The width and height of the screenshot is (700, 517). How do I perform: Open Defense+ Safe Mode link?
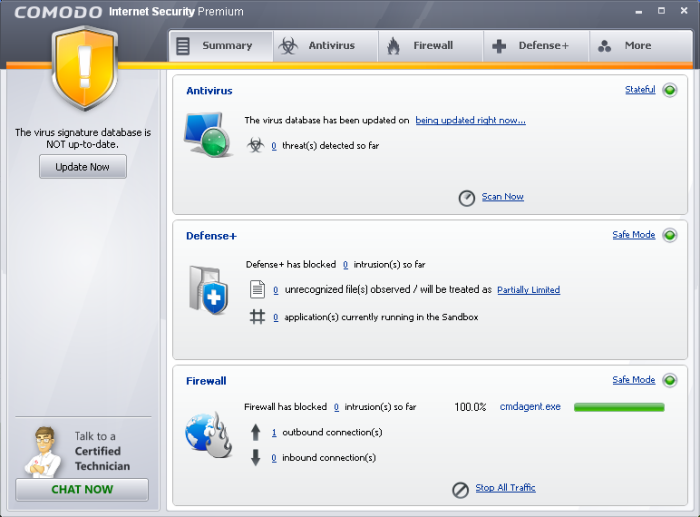633,234
